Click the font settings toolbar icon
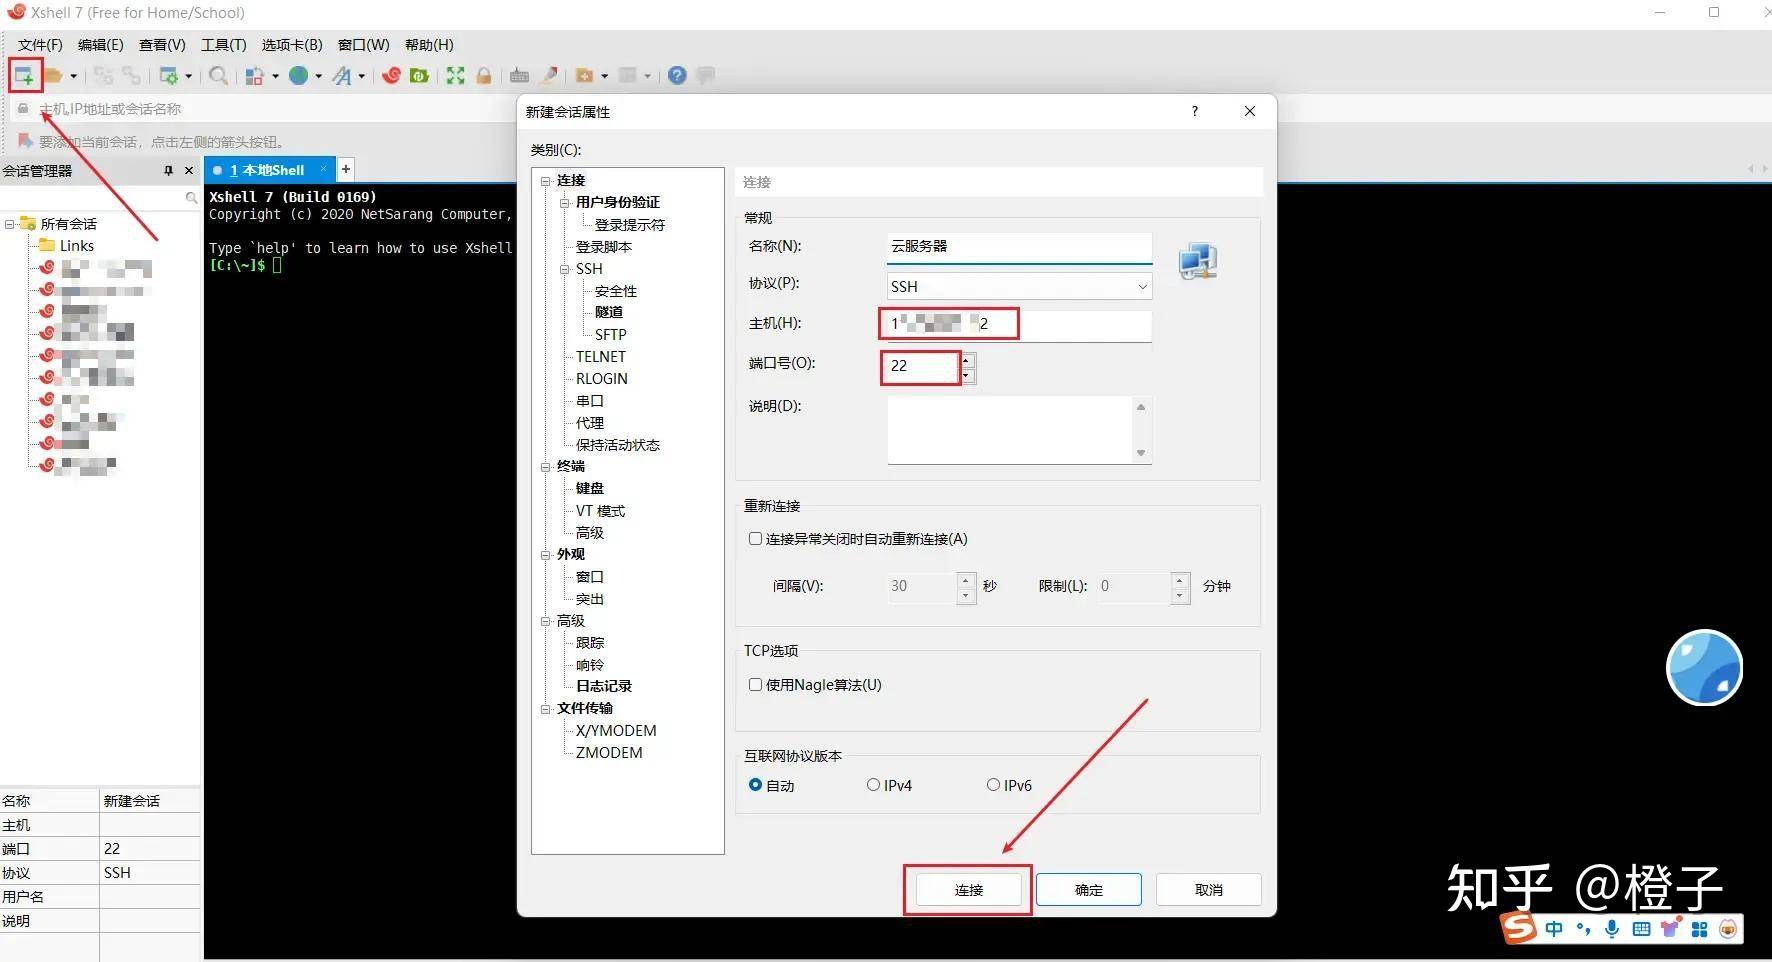Viewport: 1772px width, 962px height. (x=343, y=76)
